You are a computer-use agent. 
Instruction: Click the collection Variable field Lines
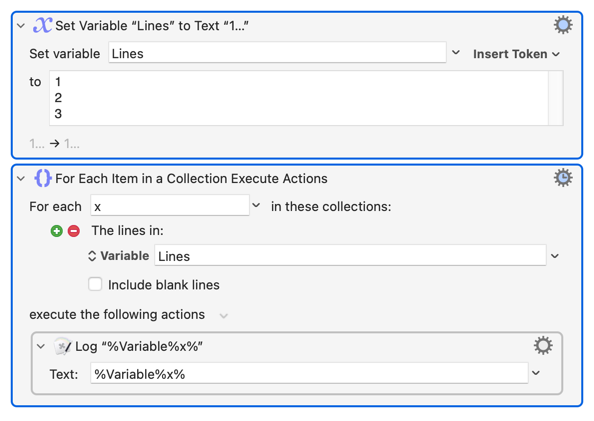pyautogui.click(x=350, y=256)
